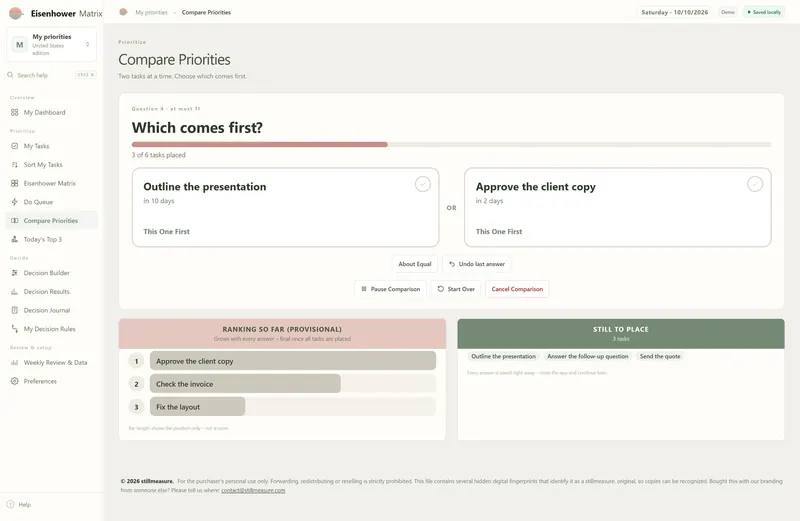Screen dimensions: 800x521
Task: Click Start Over button
Action: [x=456, y=289]
